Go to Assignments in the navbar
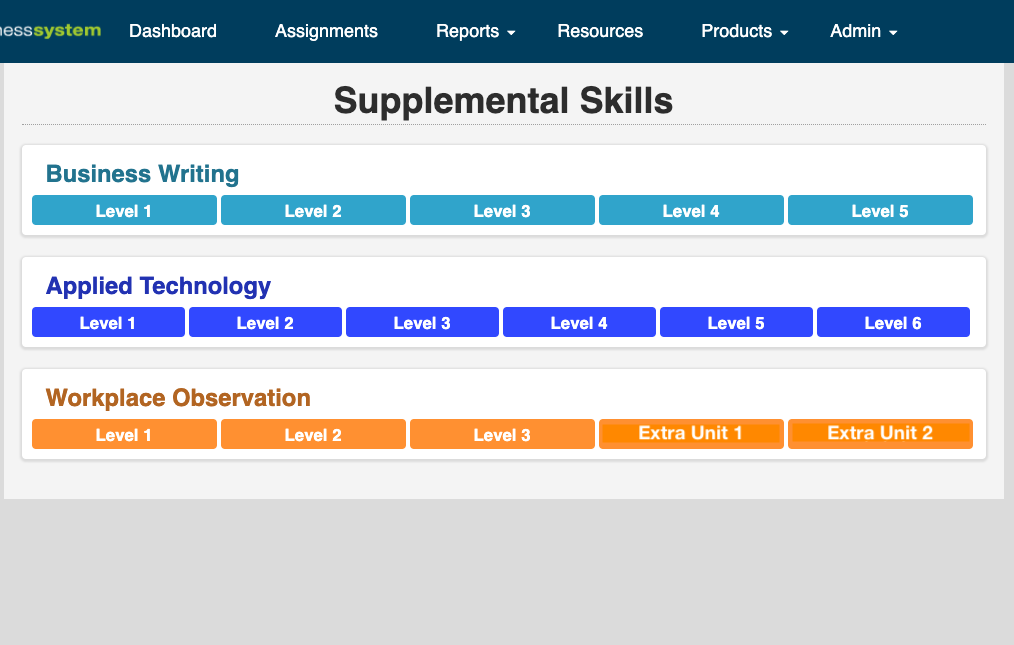 pyautogui.click(x=326, y=31)
